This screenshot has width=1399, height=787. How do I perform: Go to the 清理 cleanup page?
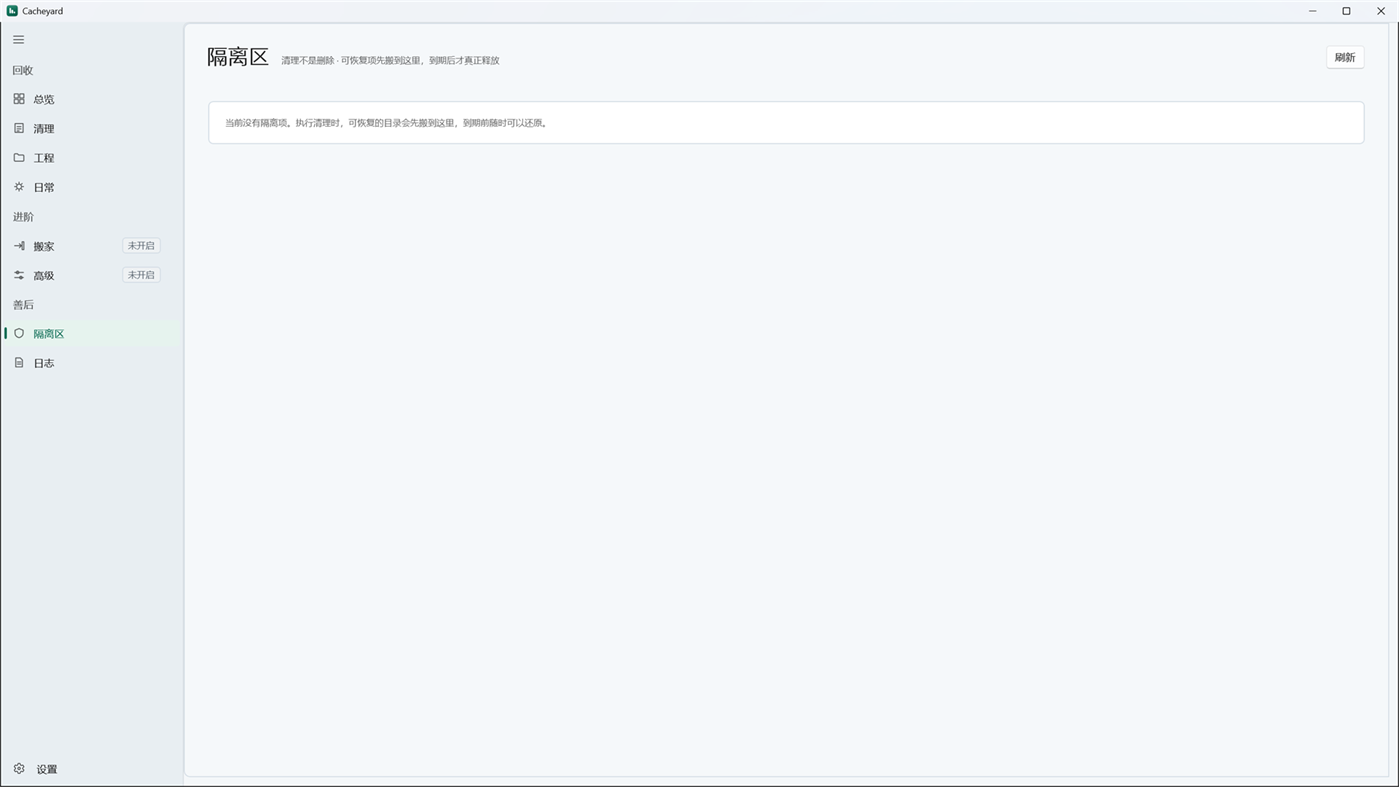(x=92, y=129)
